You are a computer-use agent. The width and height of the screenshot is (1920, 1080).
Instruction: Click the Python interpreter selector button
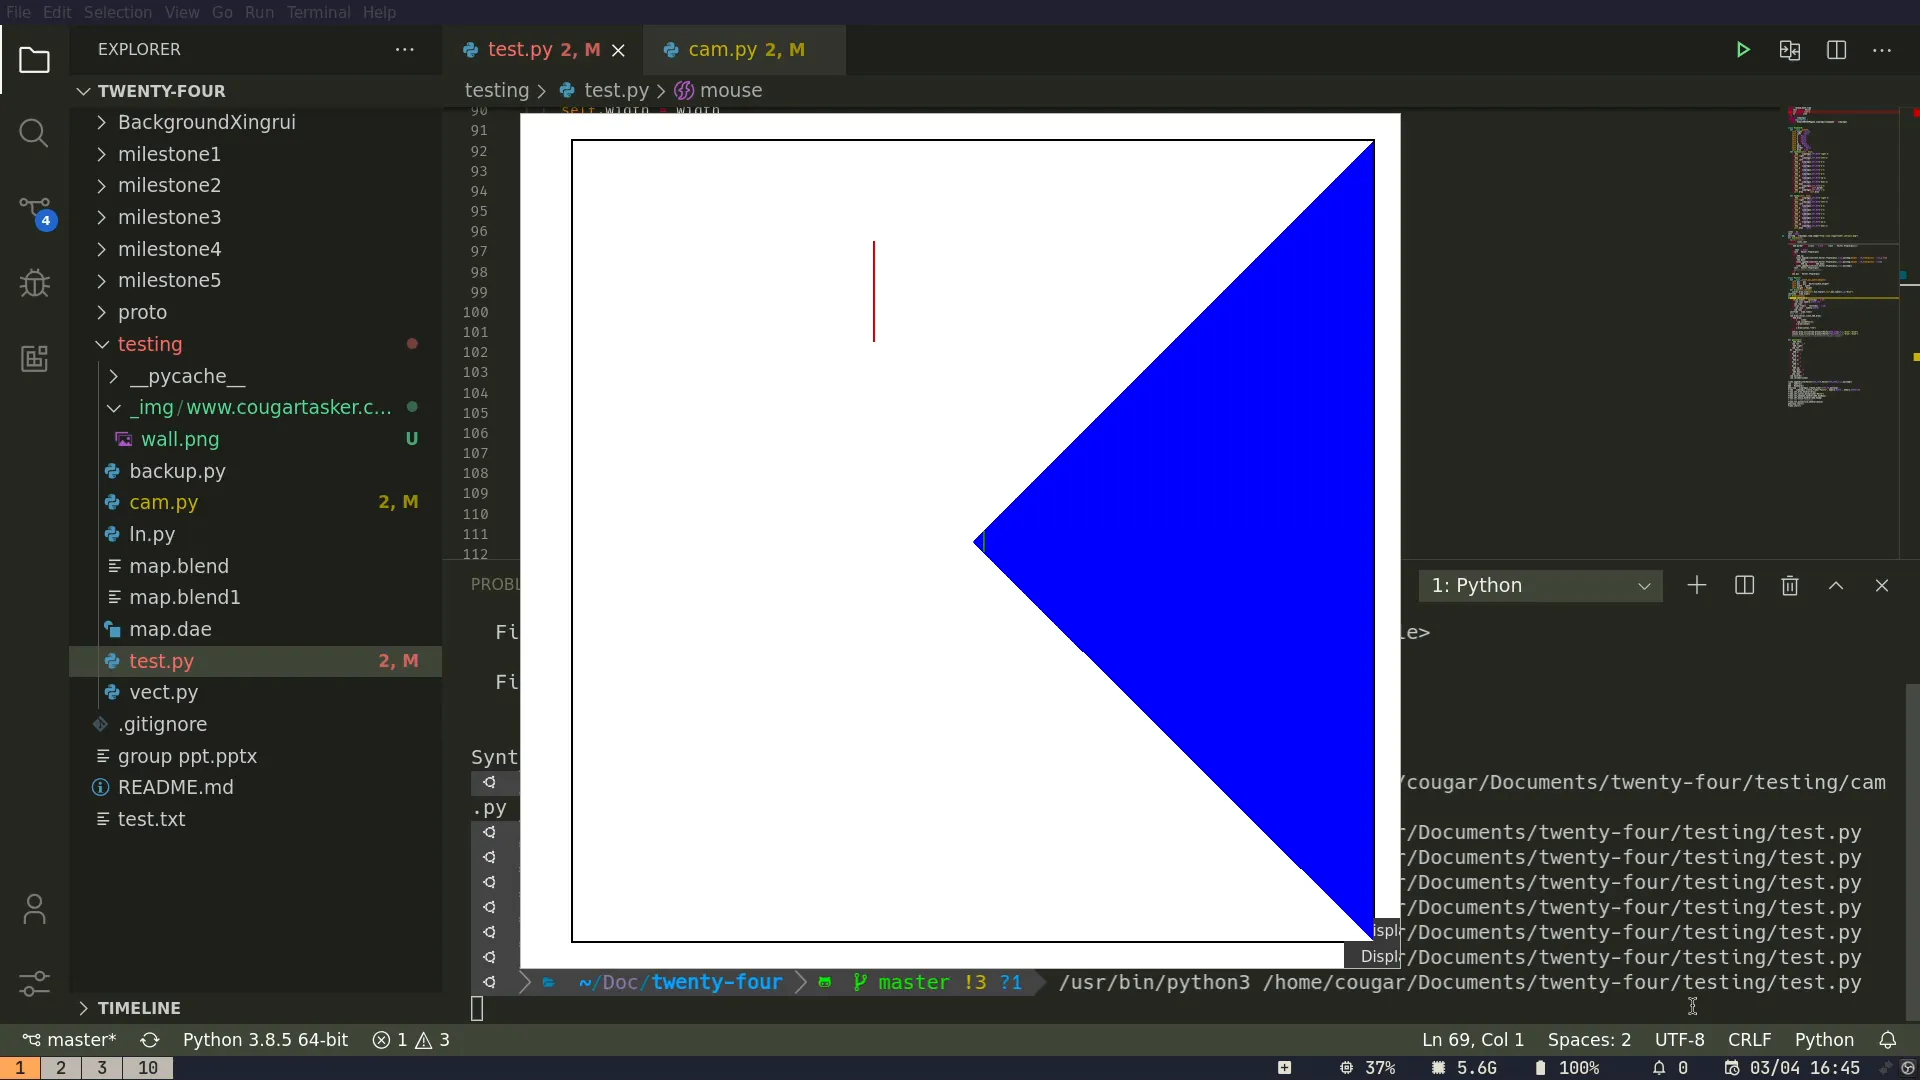tap(264, 1040)
